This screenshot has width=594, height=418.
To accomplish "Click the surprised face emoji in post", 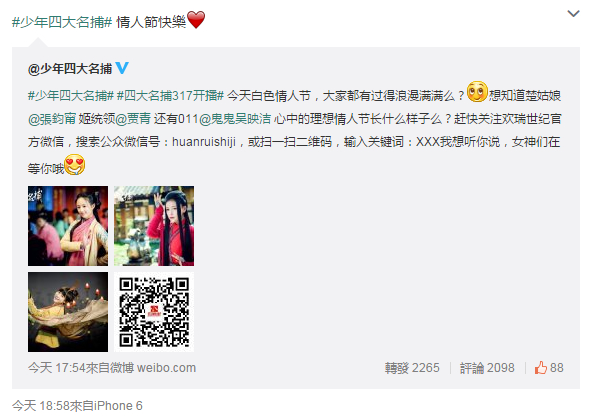I will (477, 92).
